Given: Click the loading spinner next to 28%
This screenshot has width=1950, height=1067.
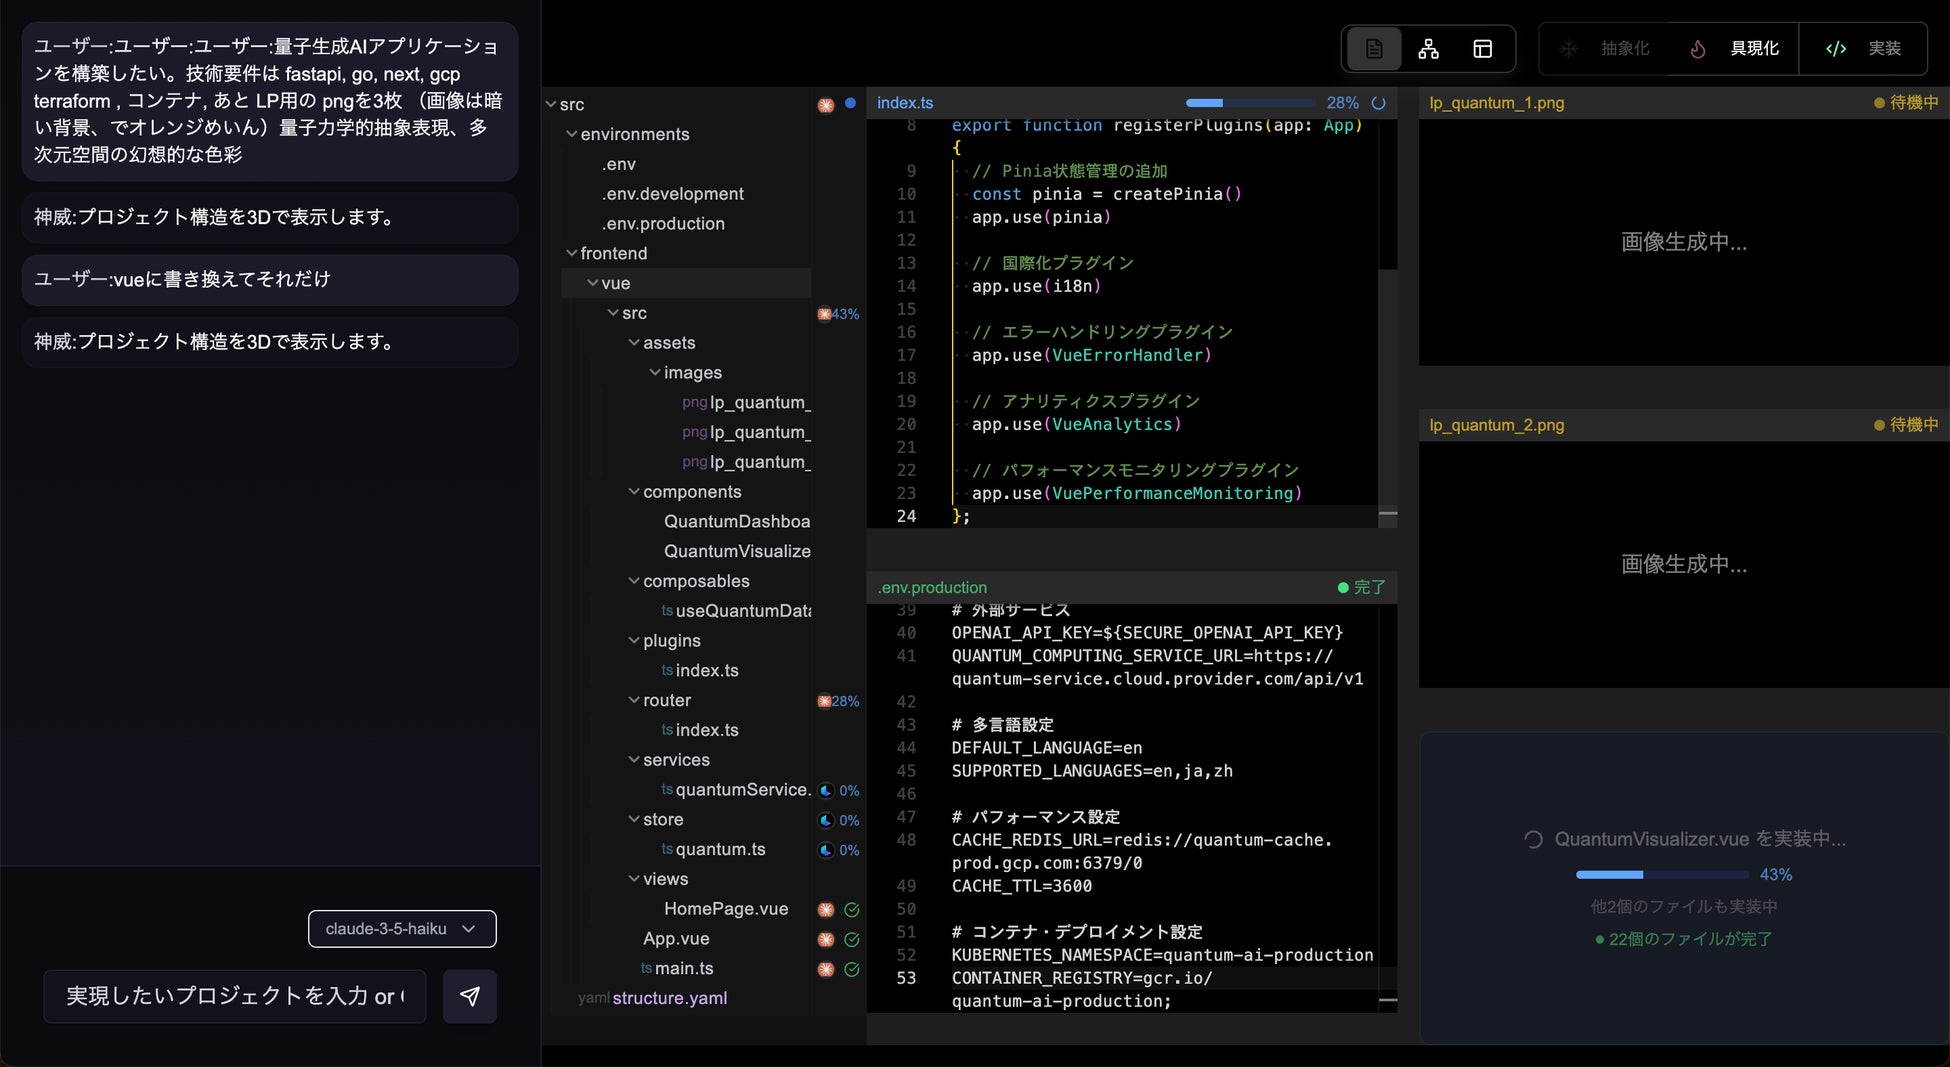Looking at the screenshot, I should 1378,103.
